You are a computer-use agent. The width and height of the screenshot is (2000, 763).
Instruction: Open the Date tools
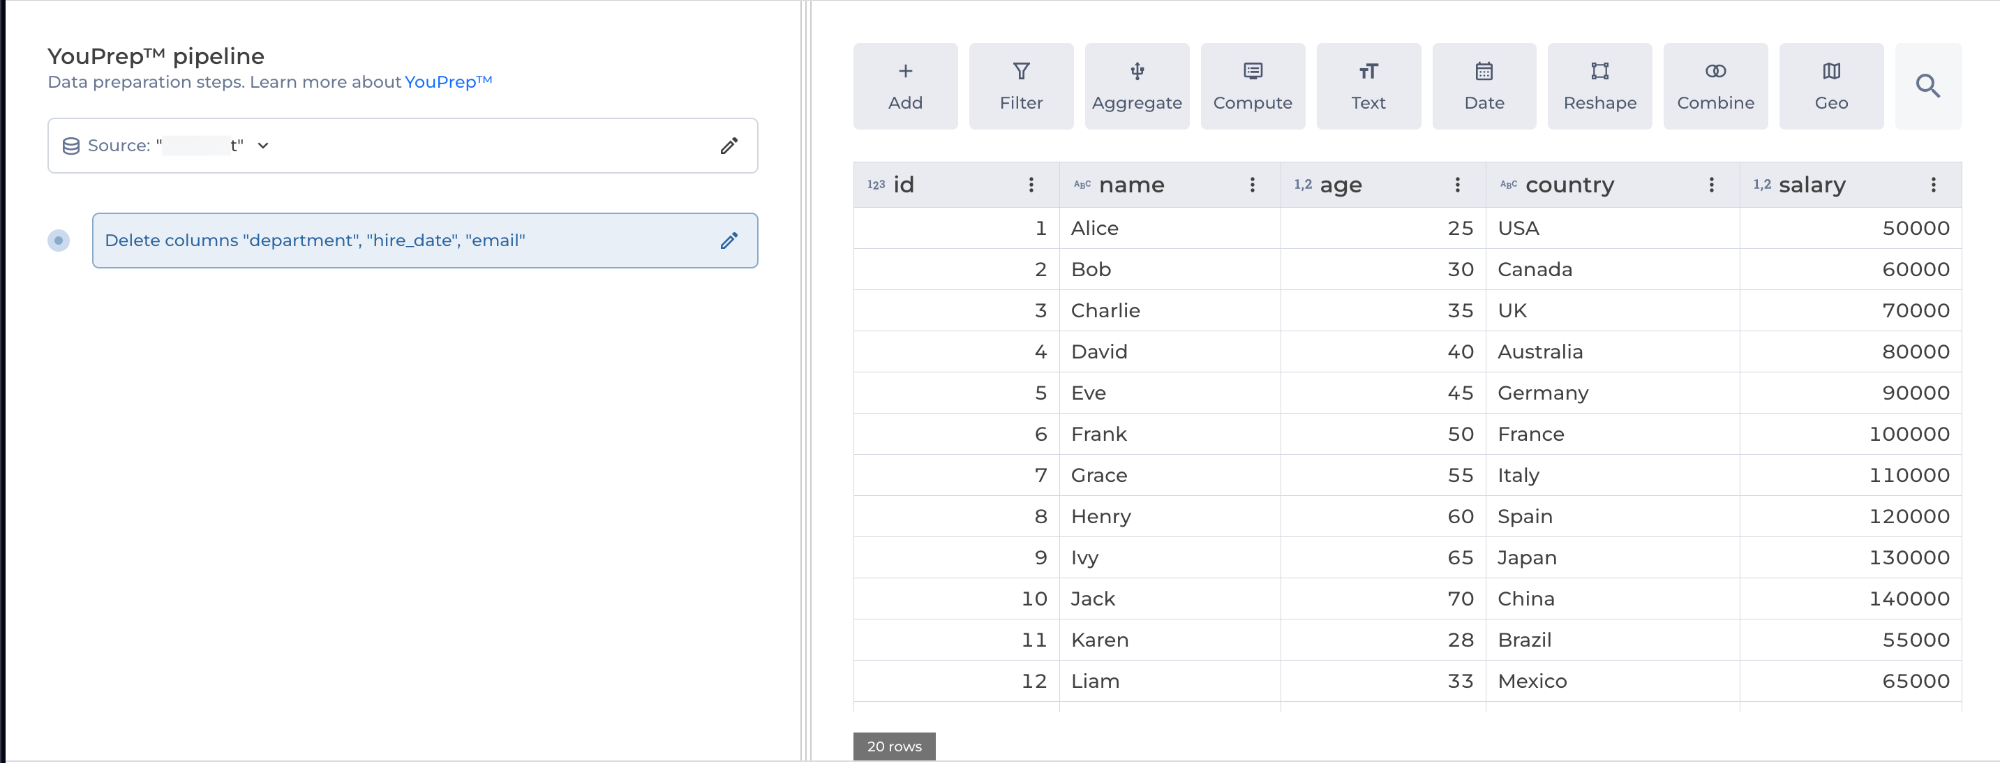coord(1484,86)
